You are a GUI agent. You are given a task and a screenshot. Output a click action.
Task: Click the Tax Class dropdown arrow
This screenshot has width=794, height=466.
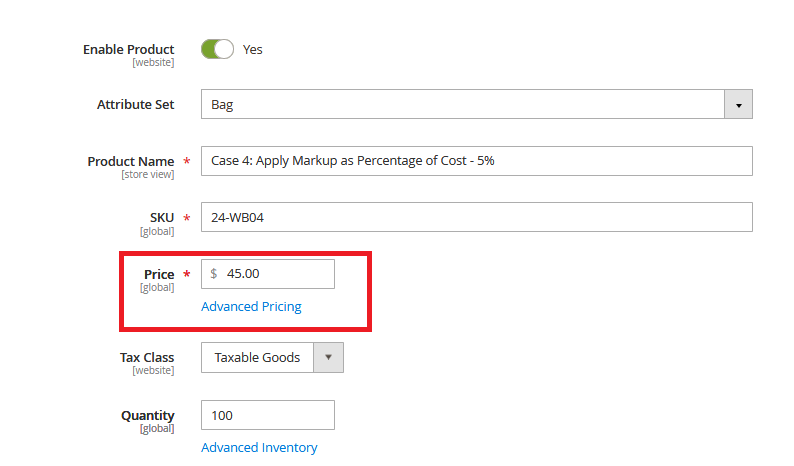coord(329,357)
